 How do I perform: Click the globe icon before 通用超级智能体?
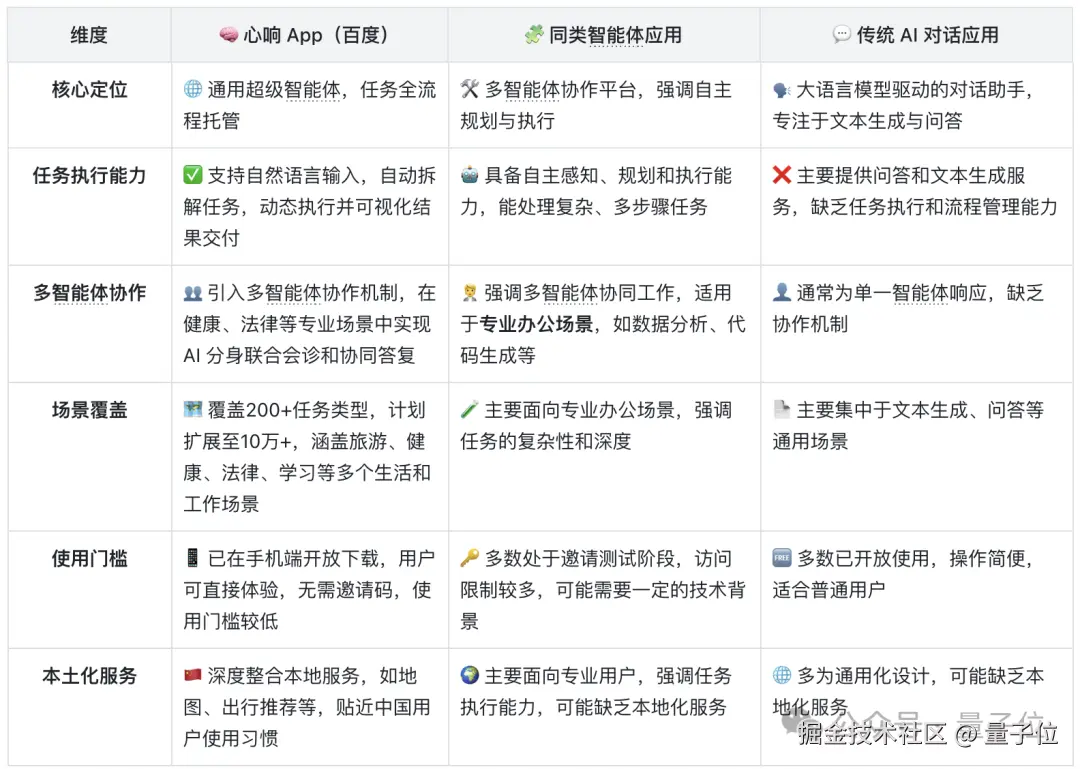[193, 89]
